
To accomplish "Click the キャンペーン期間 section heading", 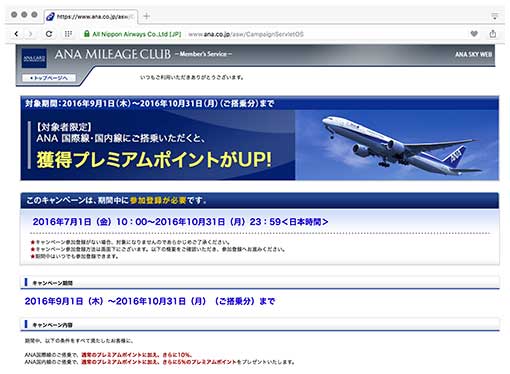I will tap(52, 283).
